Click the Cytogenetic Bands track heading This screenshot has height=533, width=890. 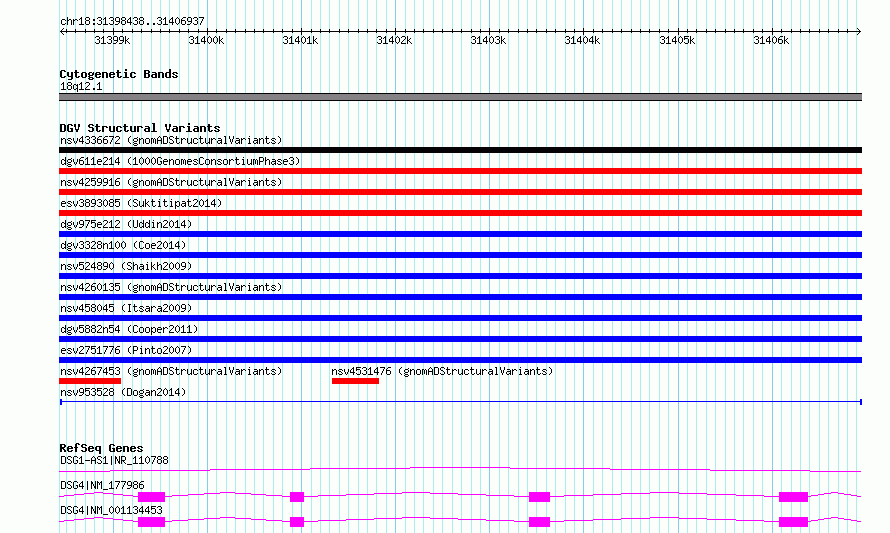[119, 74]
